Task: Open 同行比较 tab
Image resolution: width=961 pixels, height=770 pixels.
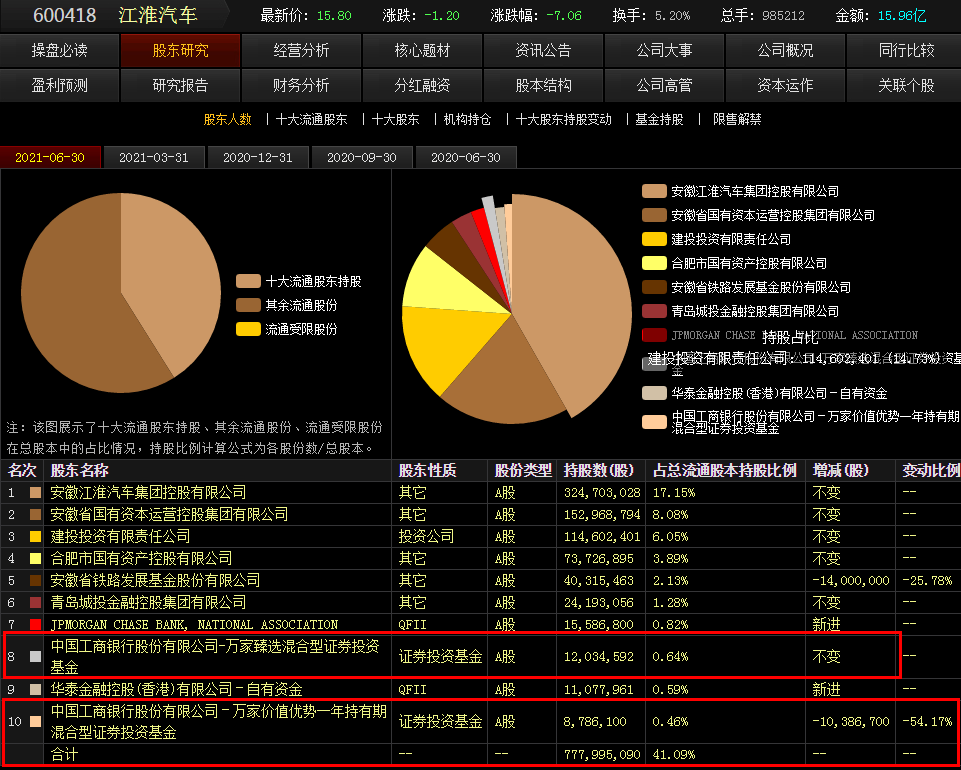Action: click(x=906, y=50)
